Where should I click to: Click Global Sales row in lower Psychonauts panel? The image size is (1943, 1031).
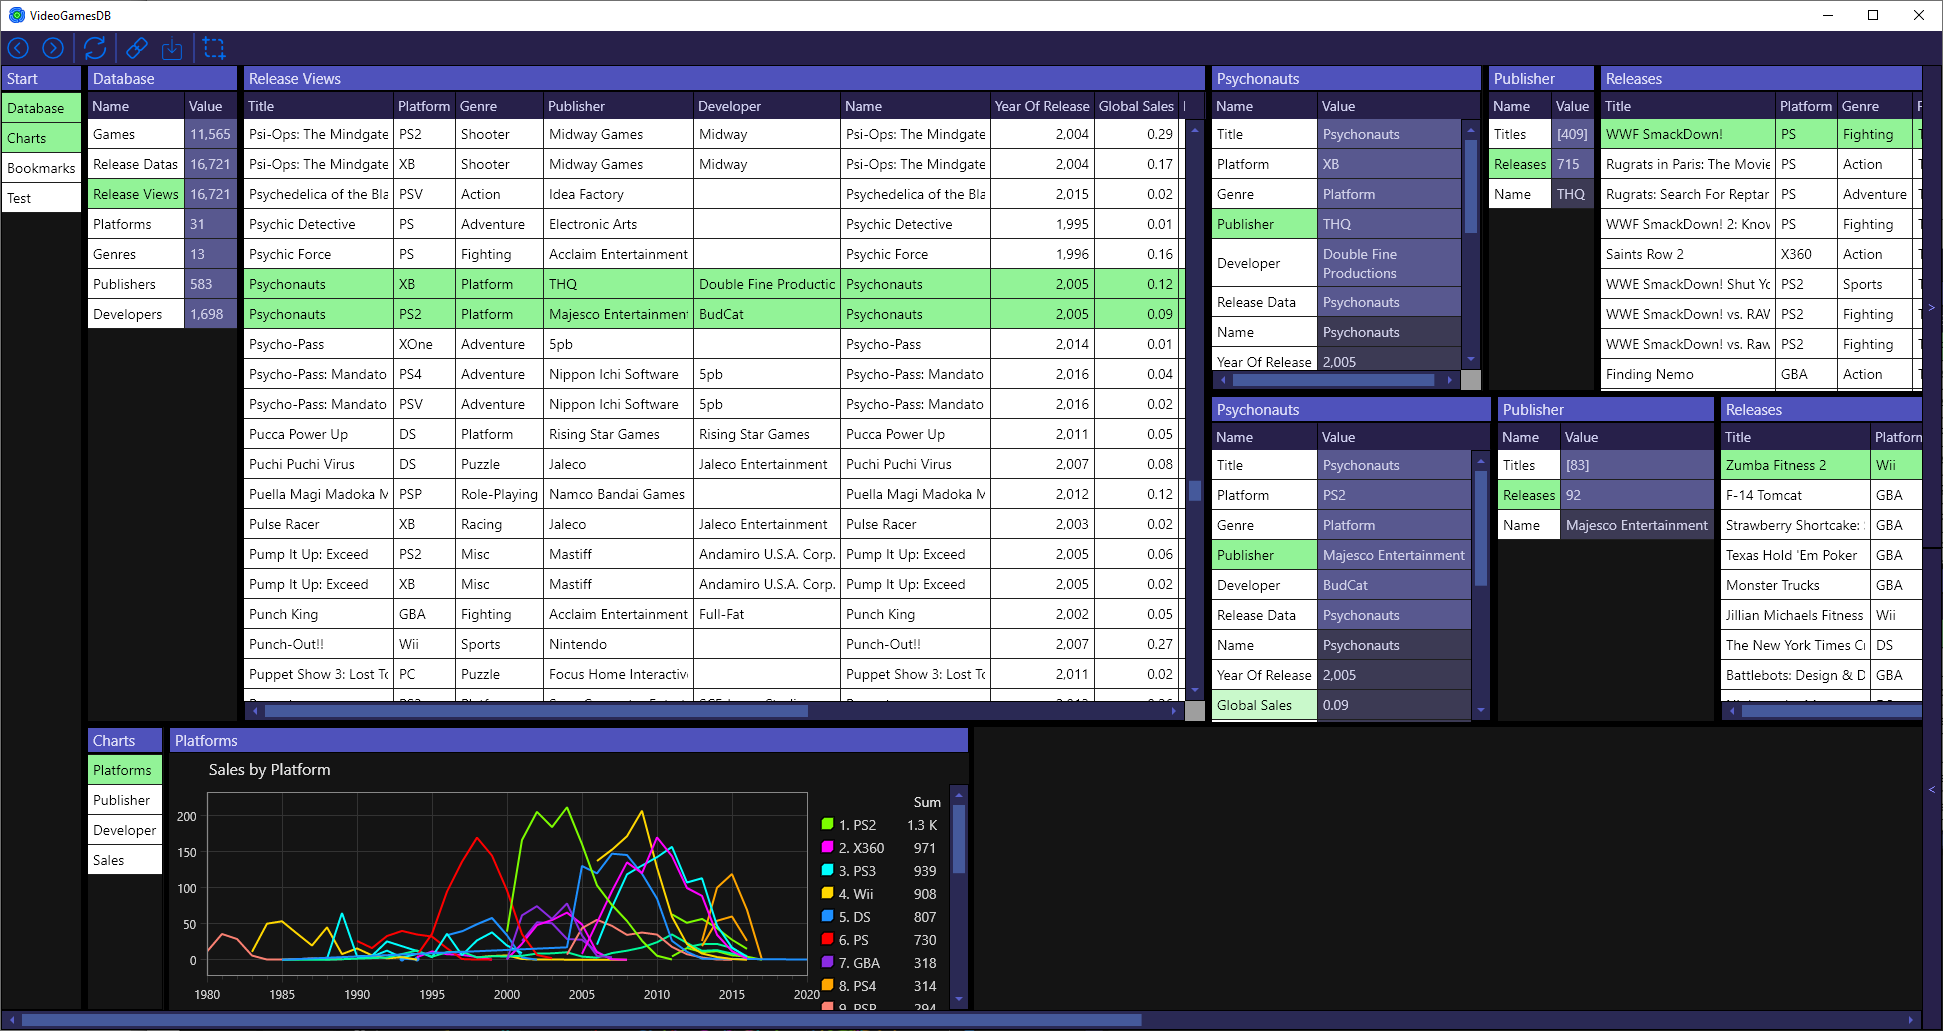pos(1341,705)
